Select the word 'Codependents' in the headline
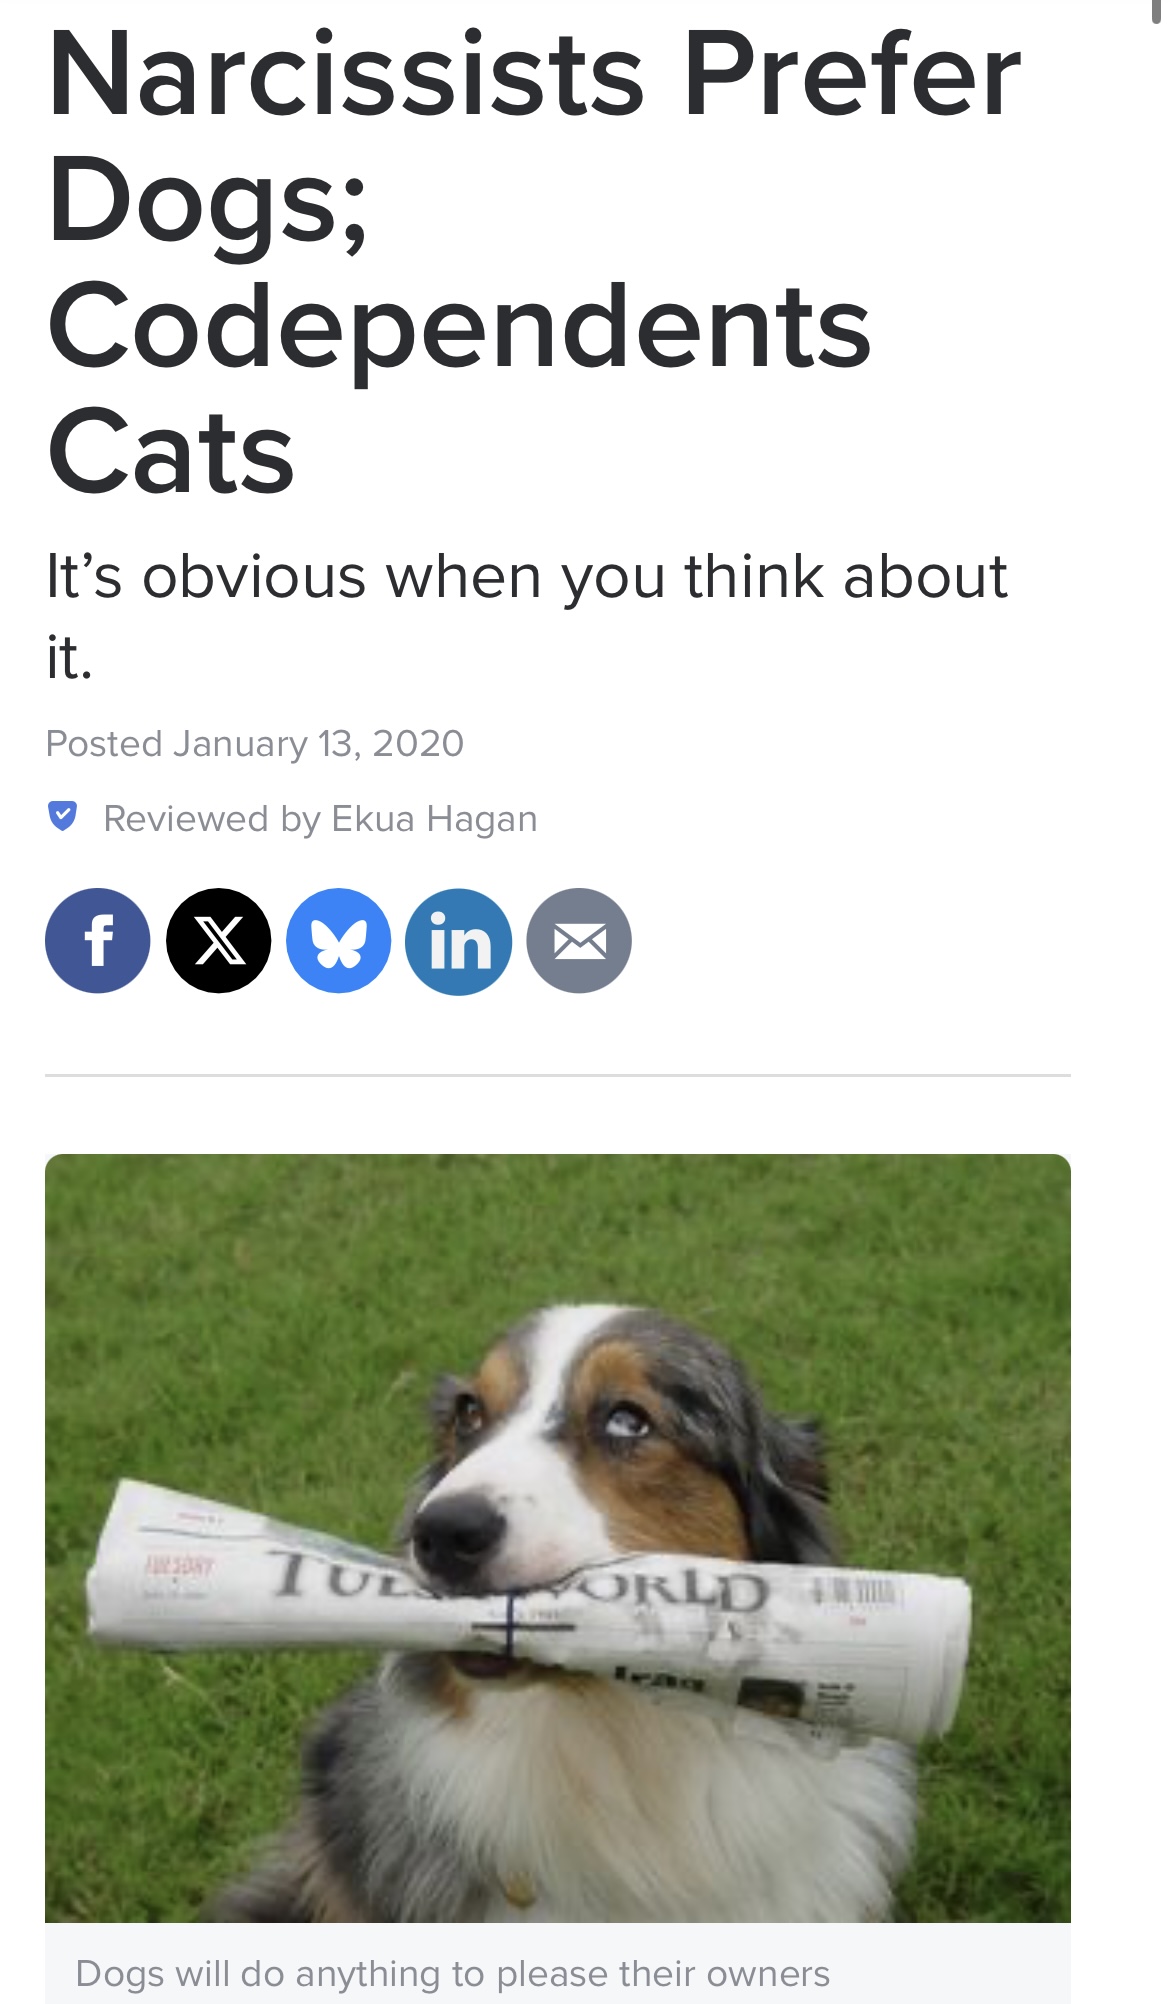The width and height of the screenshot is (1170, 2004). [x=459, y=326]
